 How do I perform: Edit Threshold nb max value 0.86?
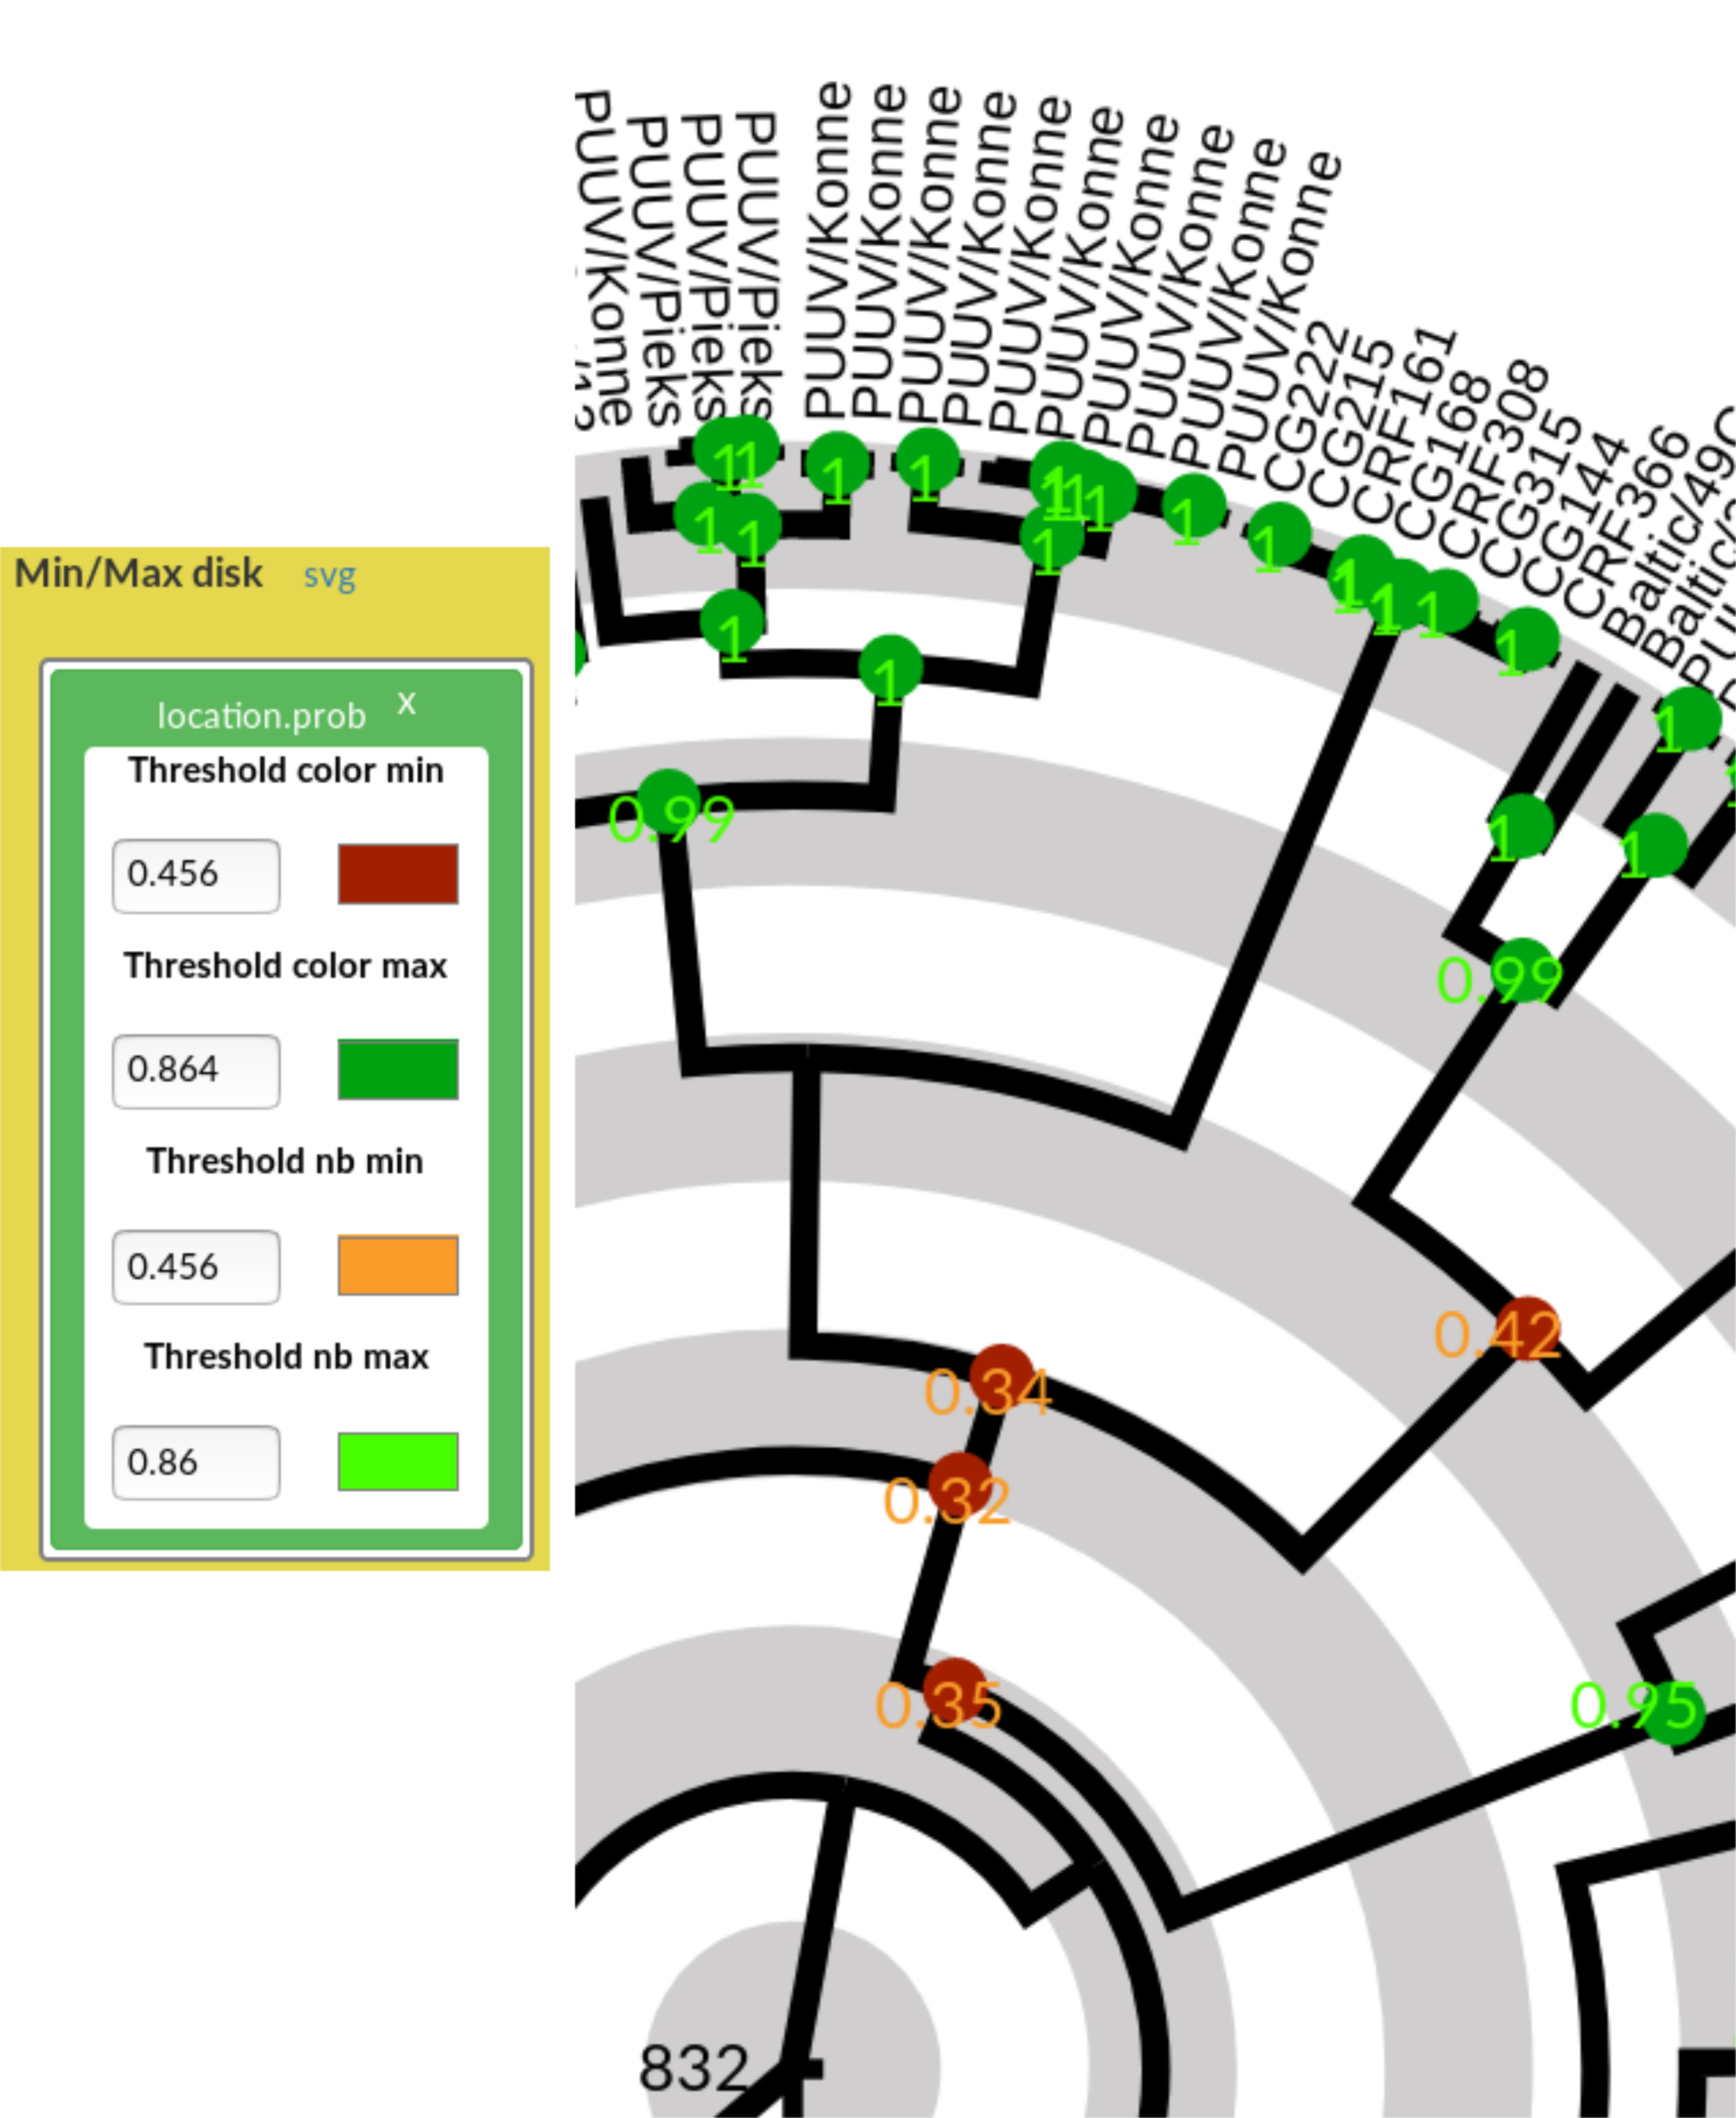click(x=196, y=1462)
